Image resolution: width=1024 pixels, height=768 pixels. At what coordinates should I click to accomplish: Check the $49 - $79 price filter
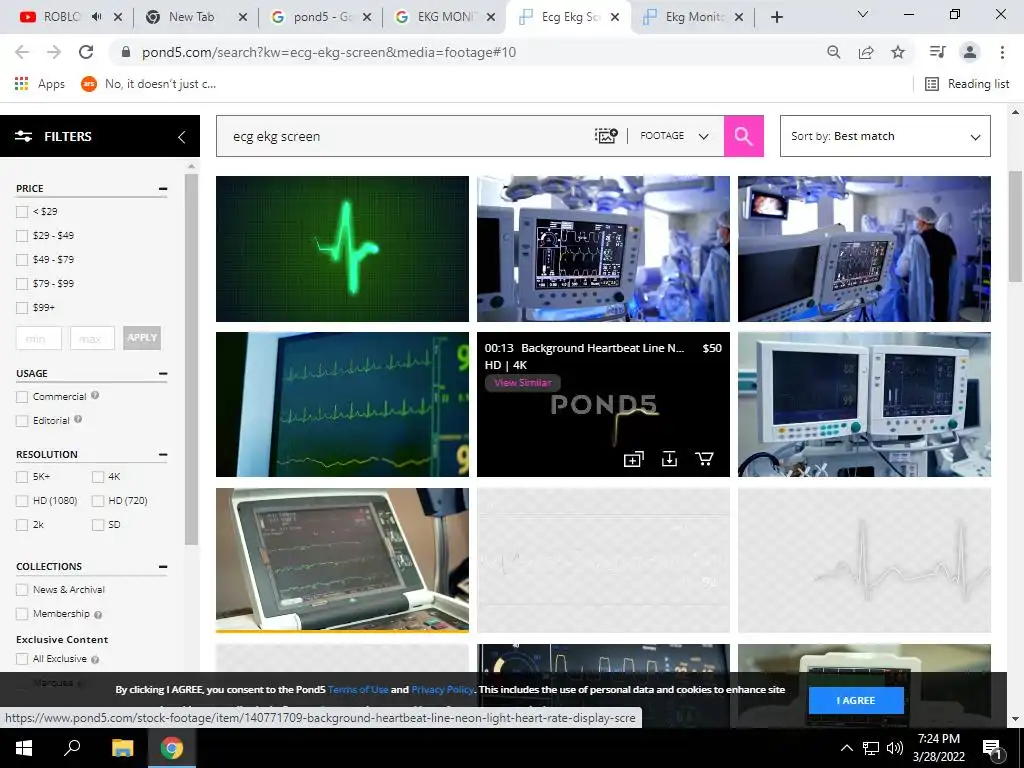pos(22,260)
